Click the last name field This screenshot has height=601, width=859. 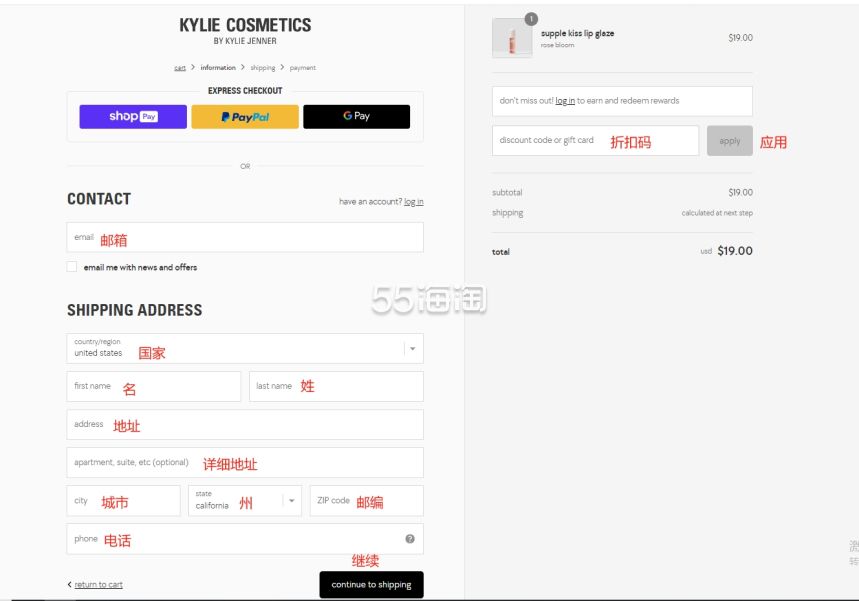(336, 386)
